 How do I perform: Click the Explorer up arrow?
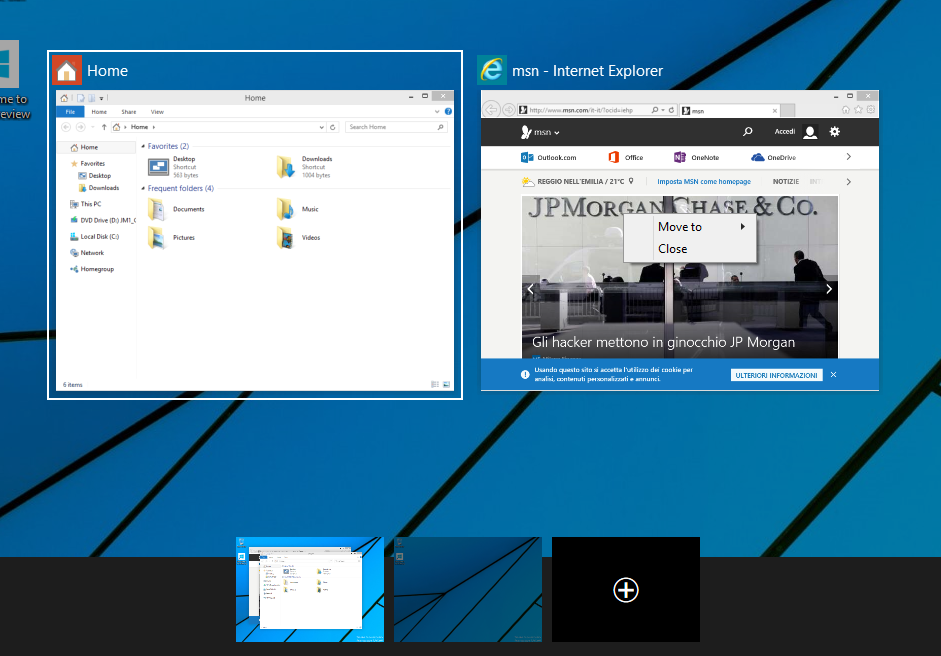[x=104, y=127]
